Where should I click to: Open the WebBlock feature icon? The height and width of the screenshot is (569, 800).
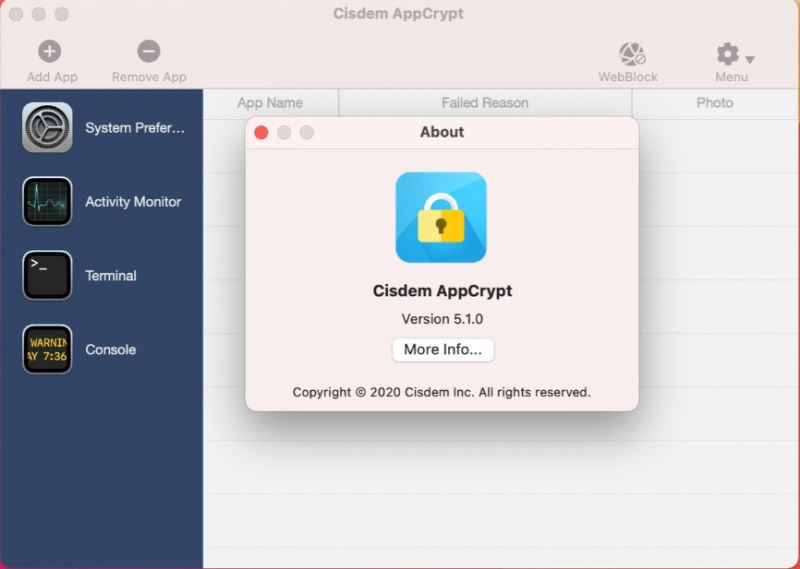click(x=632, y=54)
